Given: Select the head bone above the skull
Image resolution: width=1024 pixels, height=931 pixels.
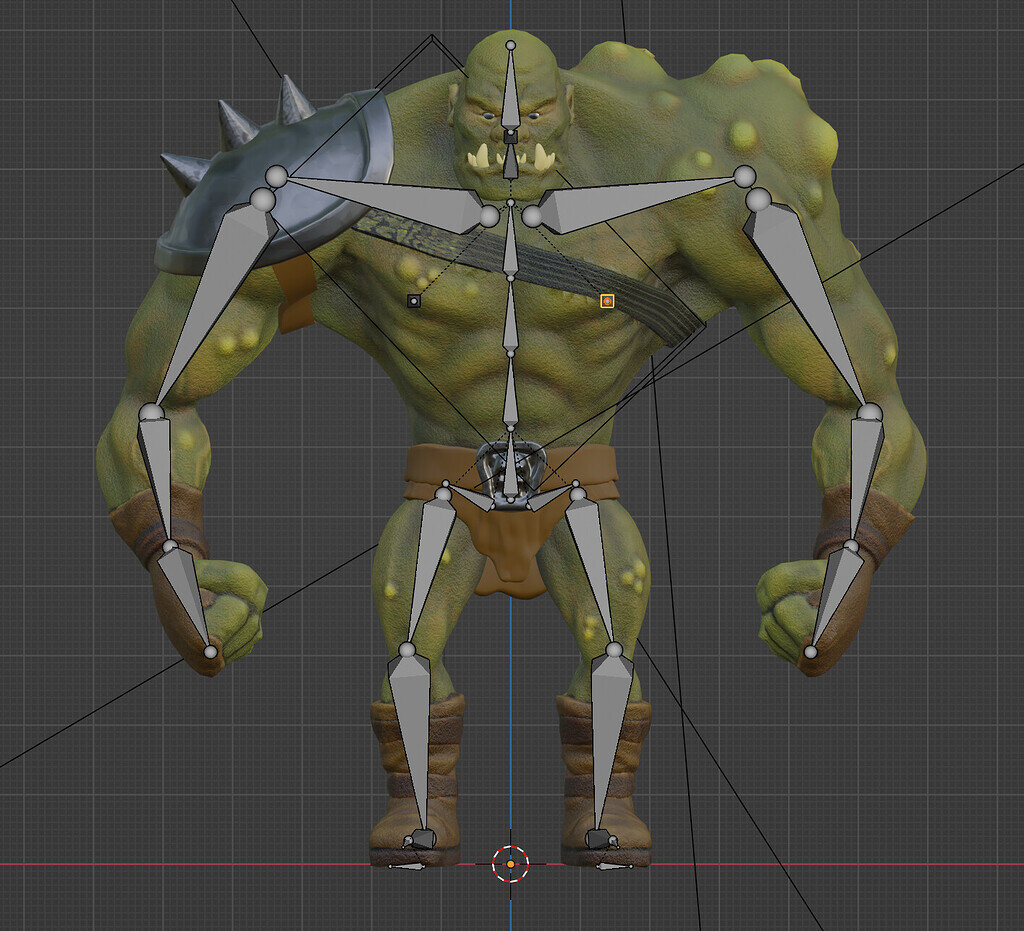Looking at the screenshot, I should pyautogui.click(x=512, y=90).
